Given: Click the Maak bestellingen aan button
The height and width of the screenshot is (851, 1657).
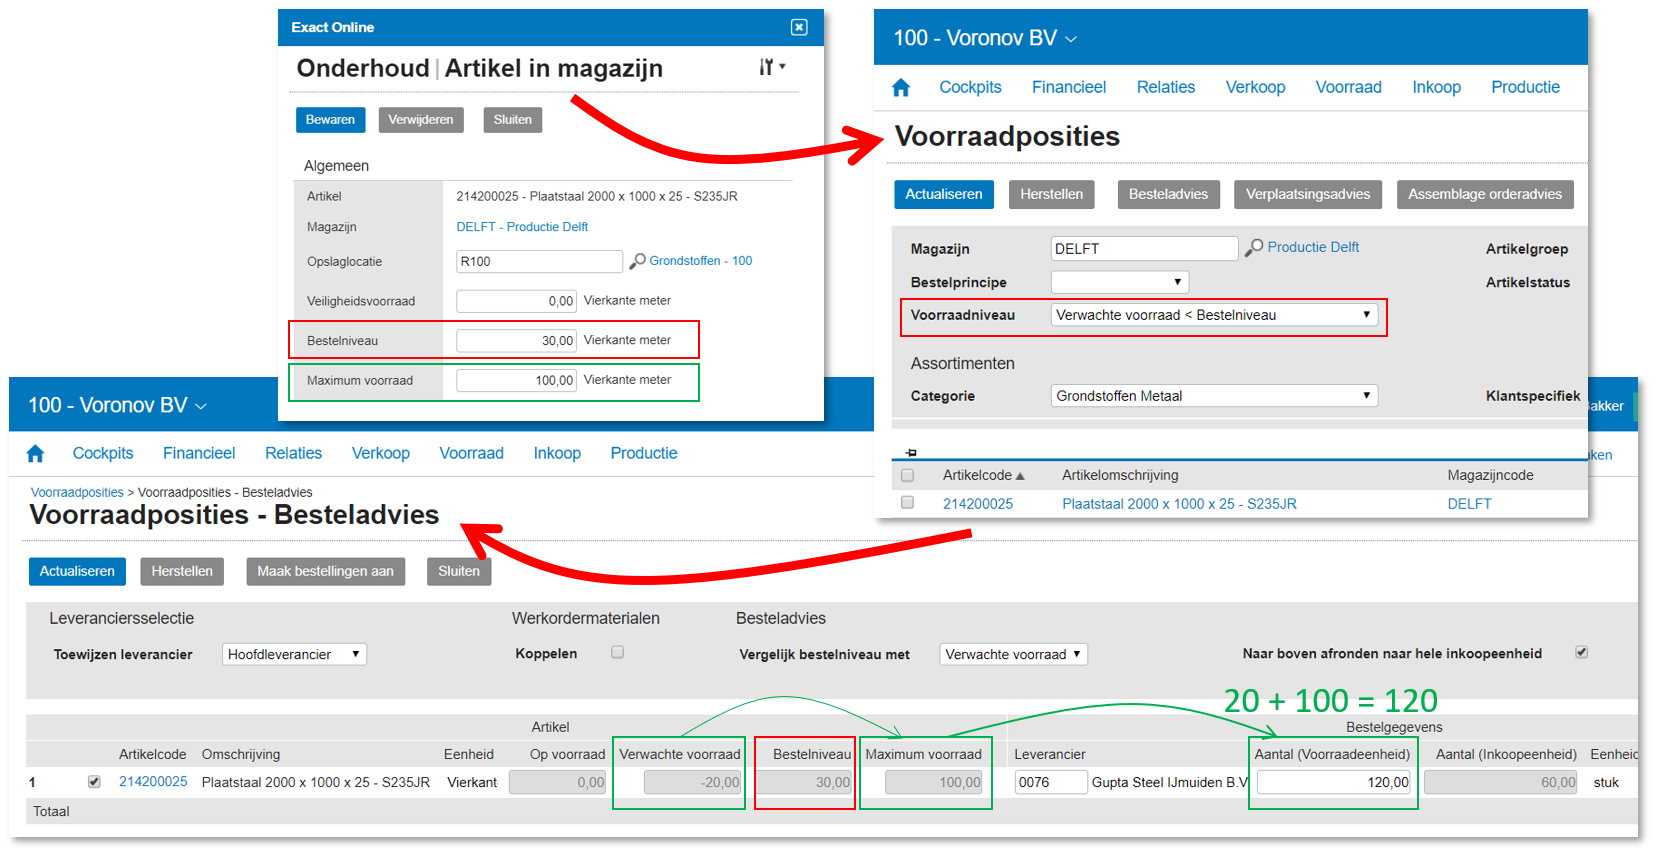Looking at the screenshot, I should click(325, 571).
